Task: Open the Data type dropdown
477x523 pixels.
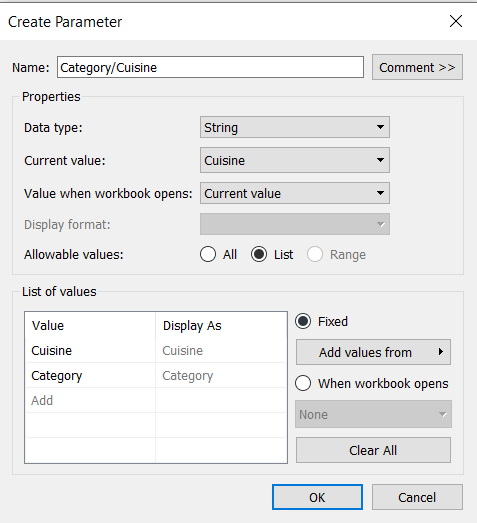Action: click(295, 127)
